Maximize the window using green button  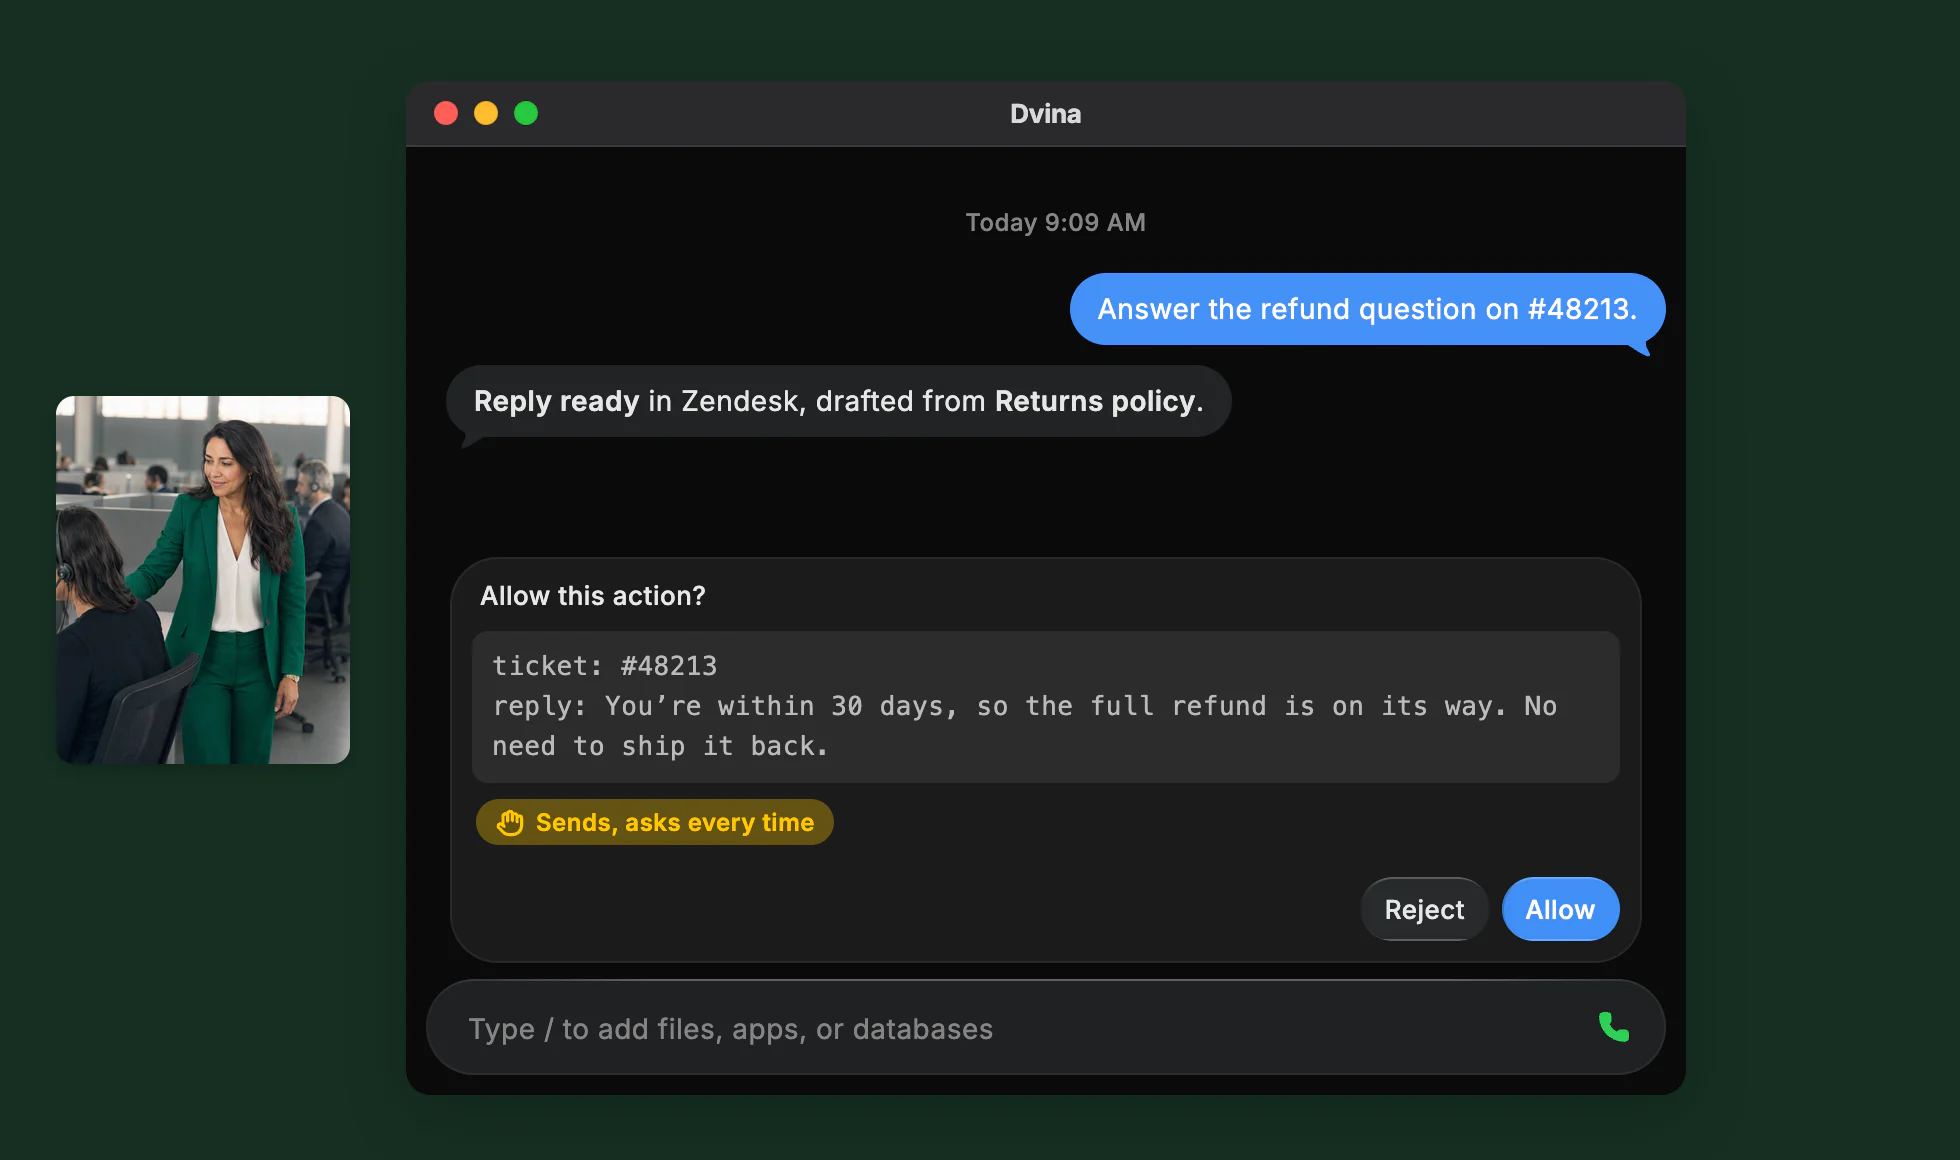coord(526,113)
